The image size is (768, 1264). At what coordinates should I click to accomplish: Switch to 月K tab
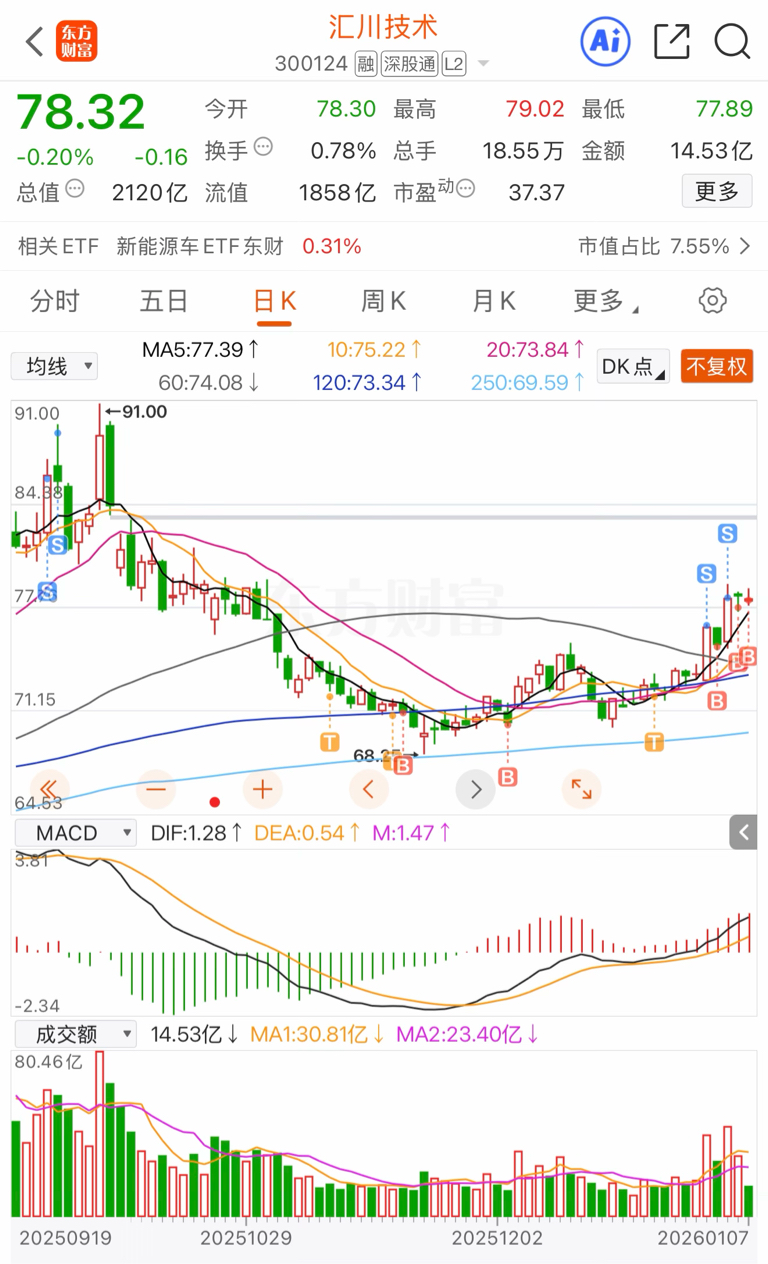[x=493, y=301]
